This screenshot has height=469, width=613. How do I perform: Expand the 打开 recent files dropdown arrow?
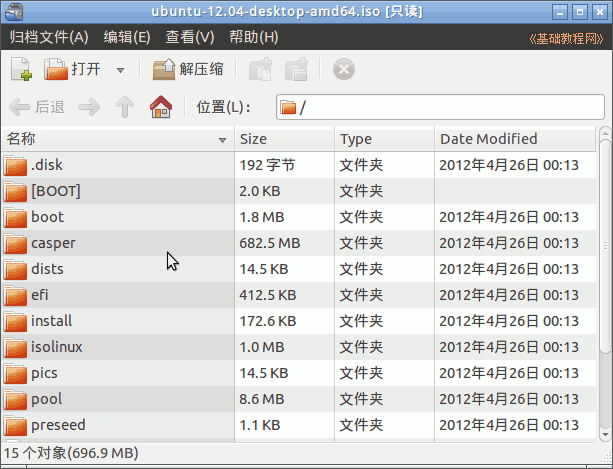pyautogui.click(x=120, y=70)
